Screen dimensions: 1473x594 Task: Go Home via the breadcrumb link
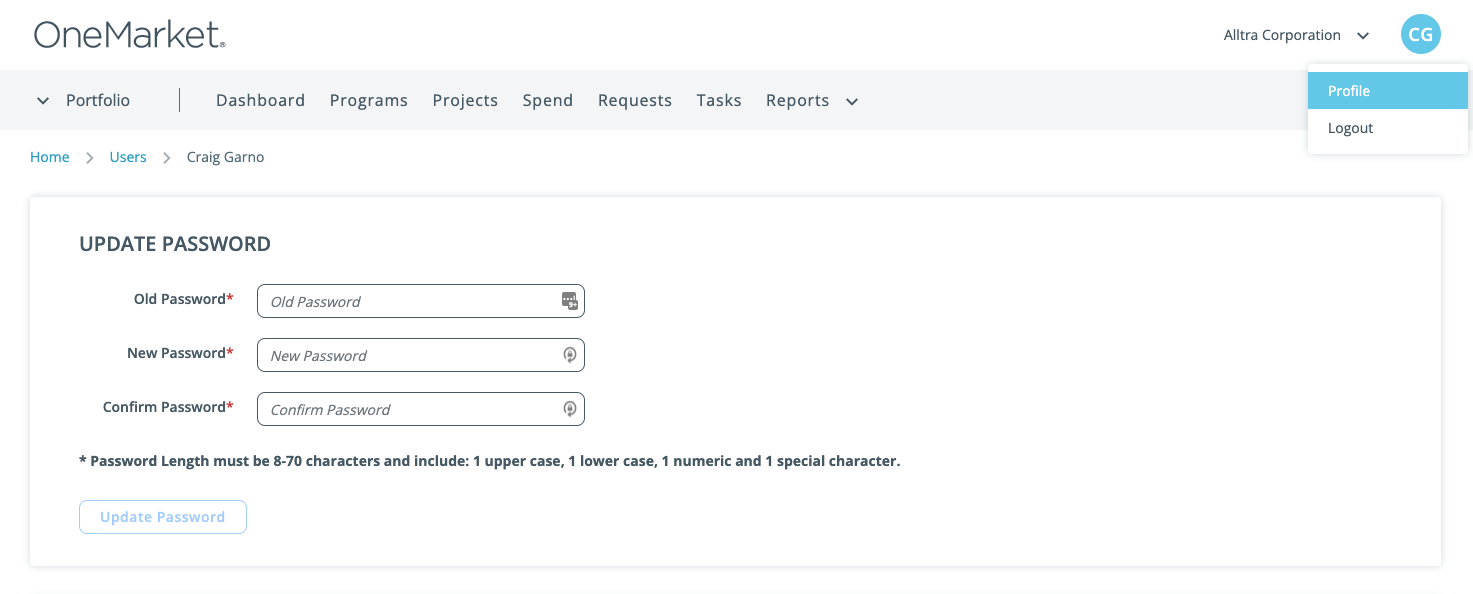click(x=49, y=157)
